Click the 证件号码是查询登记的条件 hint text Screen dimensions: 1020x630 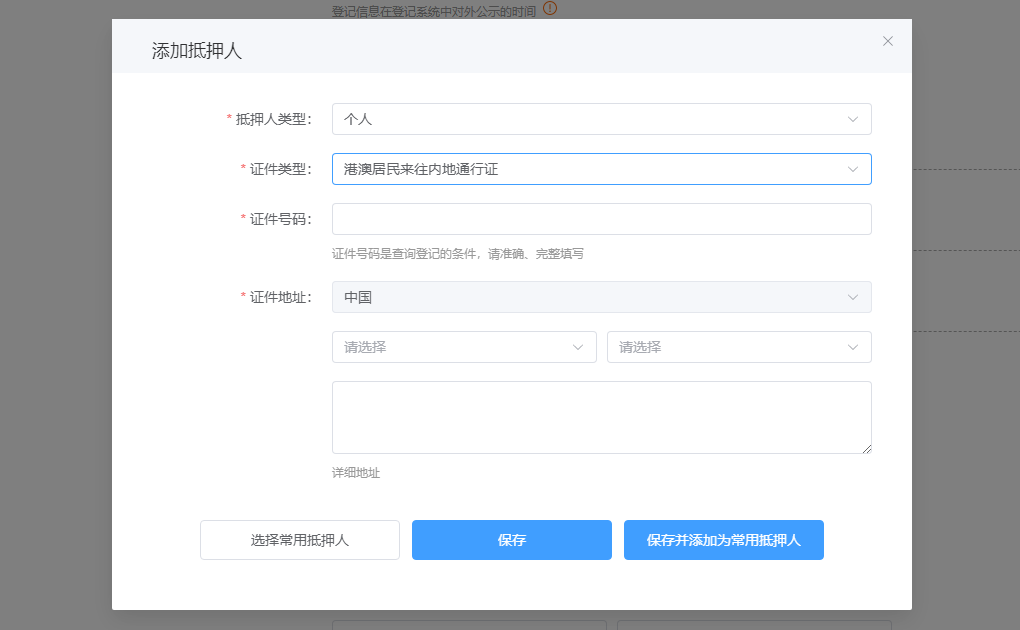[x=457, y=254]
